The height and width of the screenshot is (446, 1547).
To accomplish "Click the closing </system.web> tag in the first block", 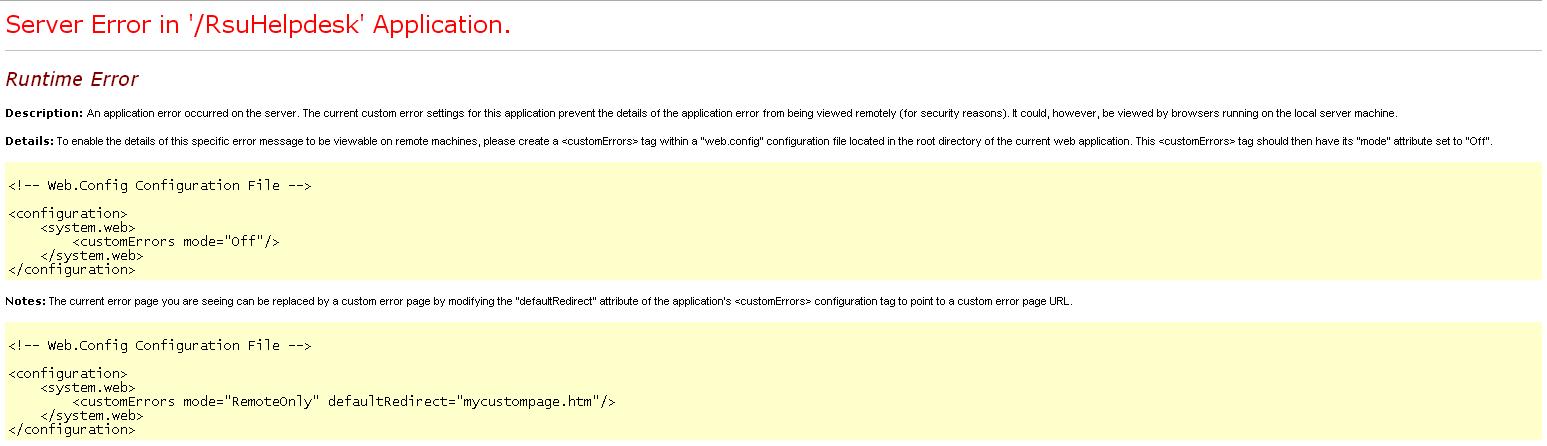I will pyautogui.click(x=92, y=255).
